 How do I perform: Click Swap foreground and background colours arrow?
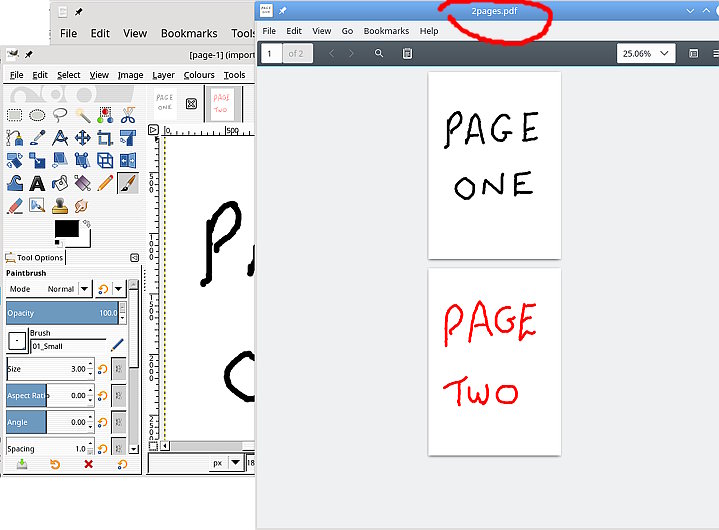[87, 224]
